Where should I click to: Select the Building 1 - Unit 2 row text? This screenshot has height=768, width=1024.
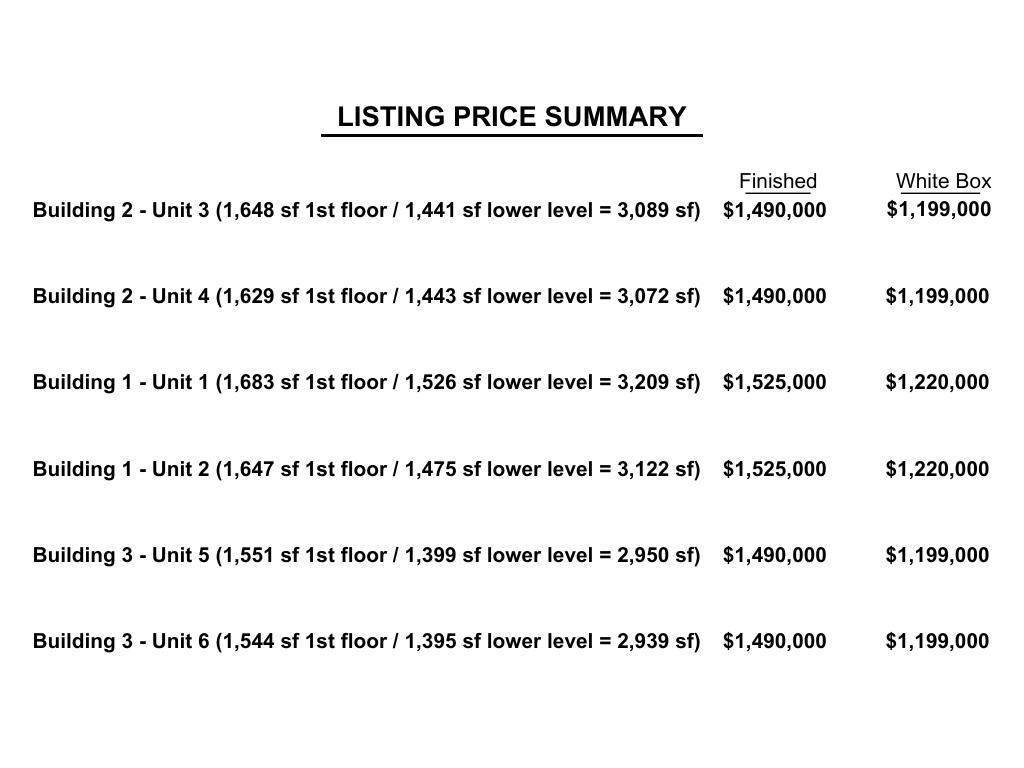coord(366,469)
